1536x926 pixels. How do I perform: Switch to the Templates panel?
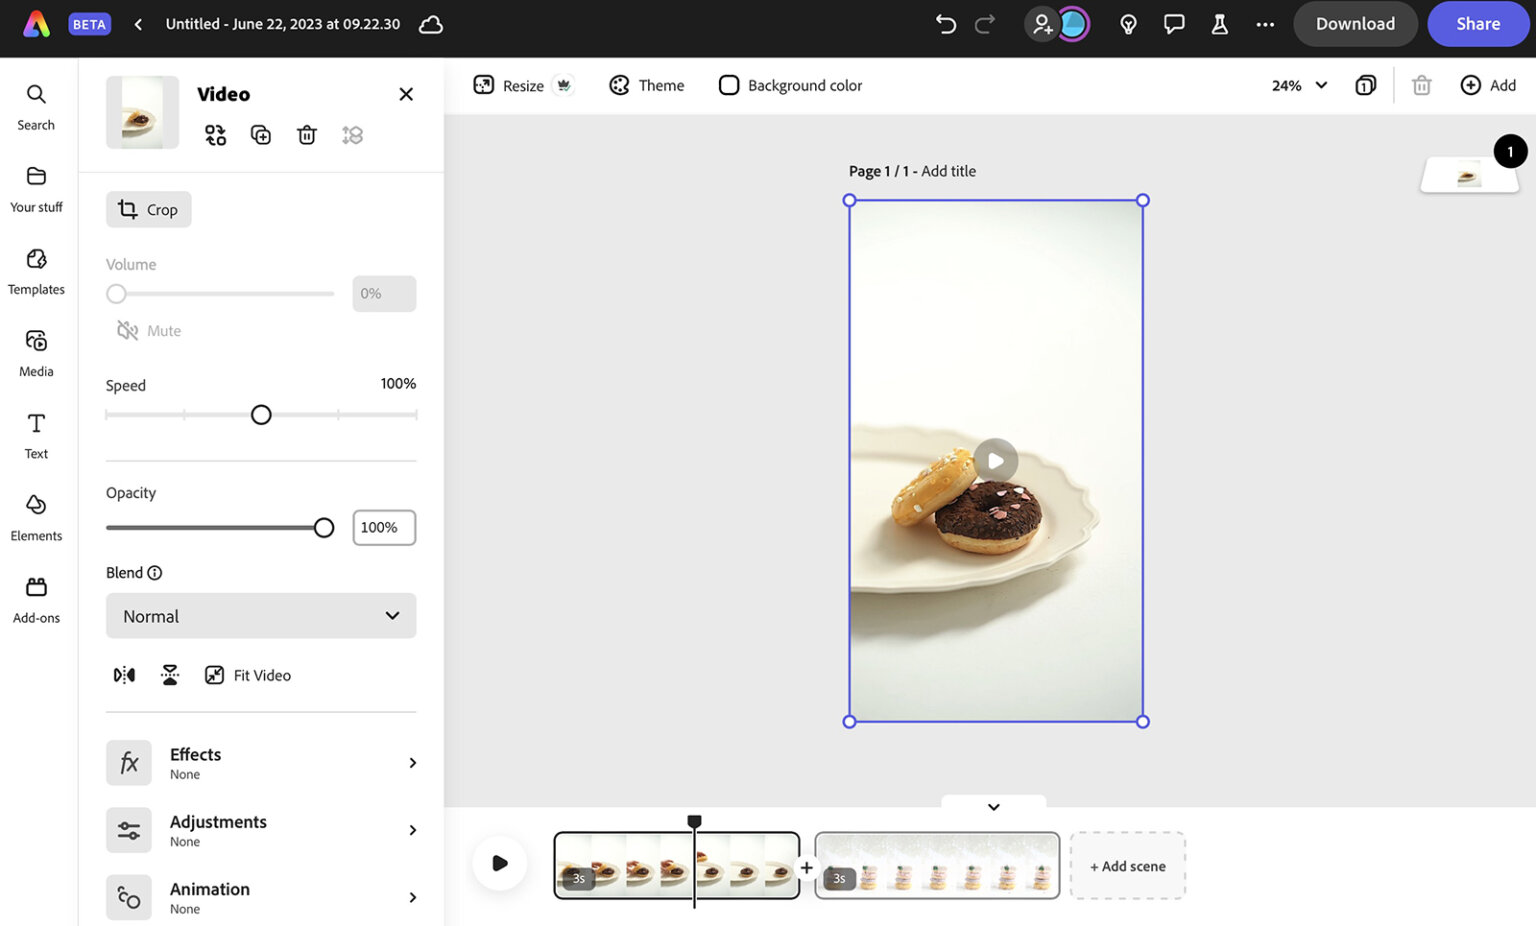coord(36,272)
